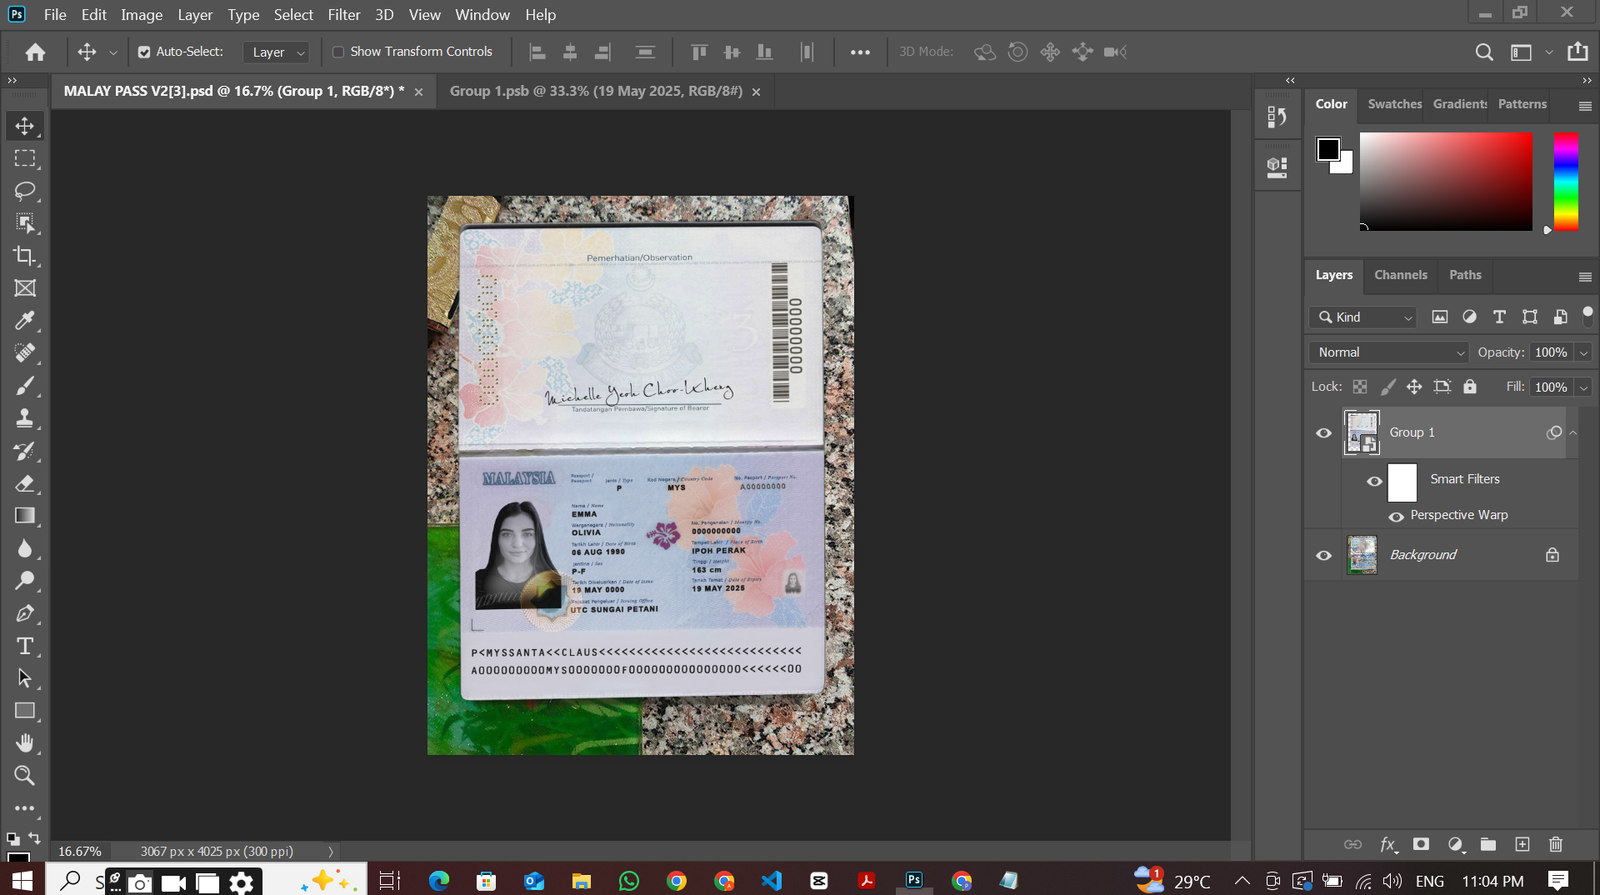
Task: Select the Zoom tool in toolbar
Action: [25, 776]
